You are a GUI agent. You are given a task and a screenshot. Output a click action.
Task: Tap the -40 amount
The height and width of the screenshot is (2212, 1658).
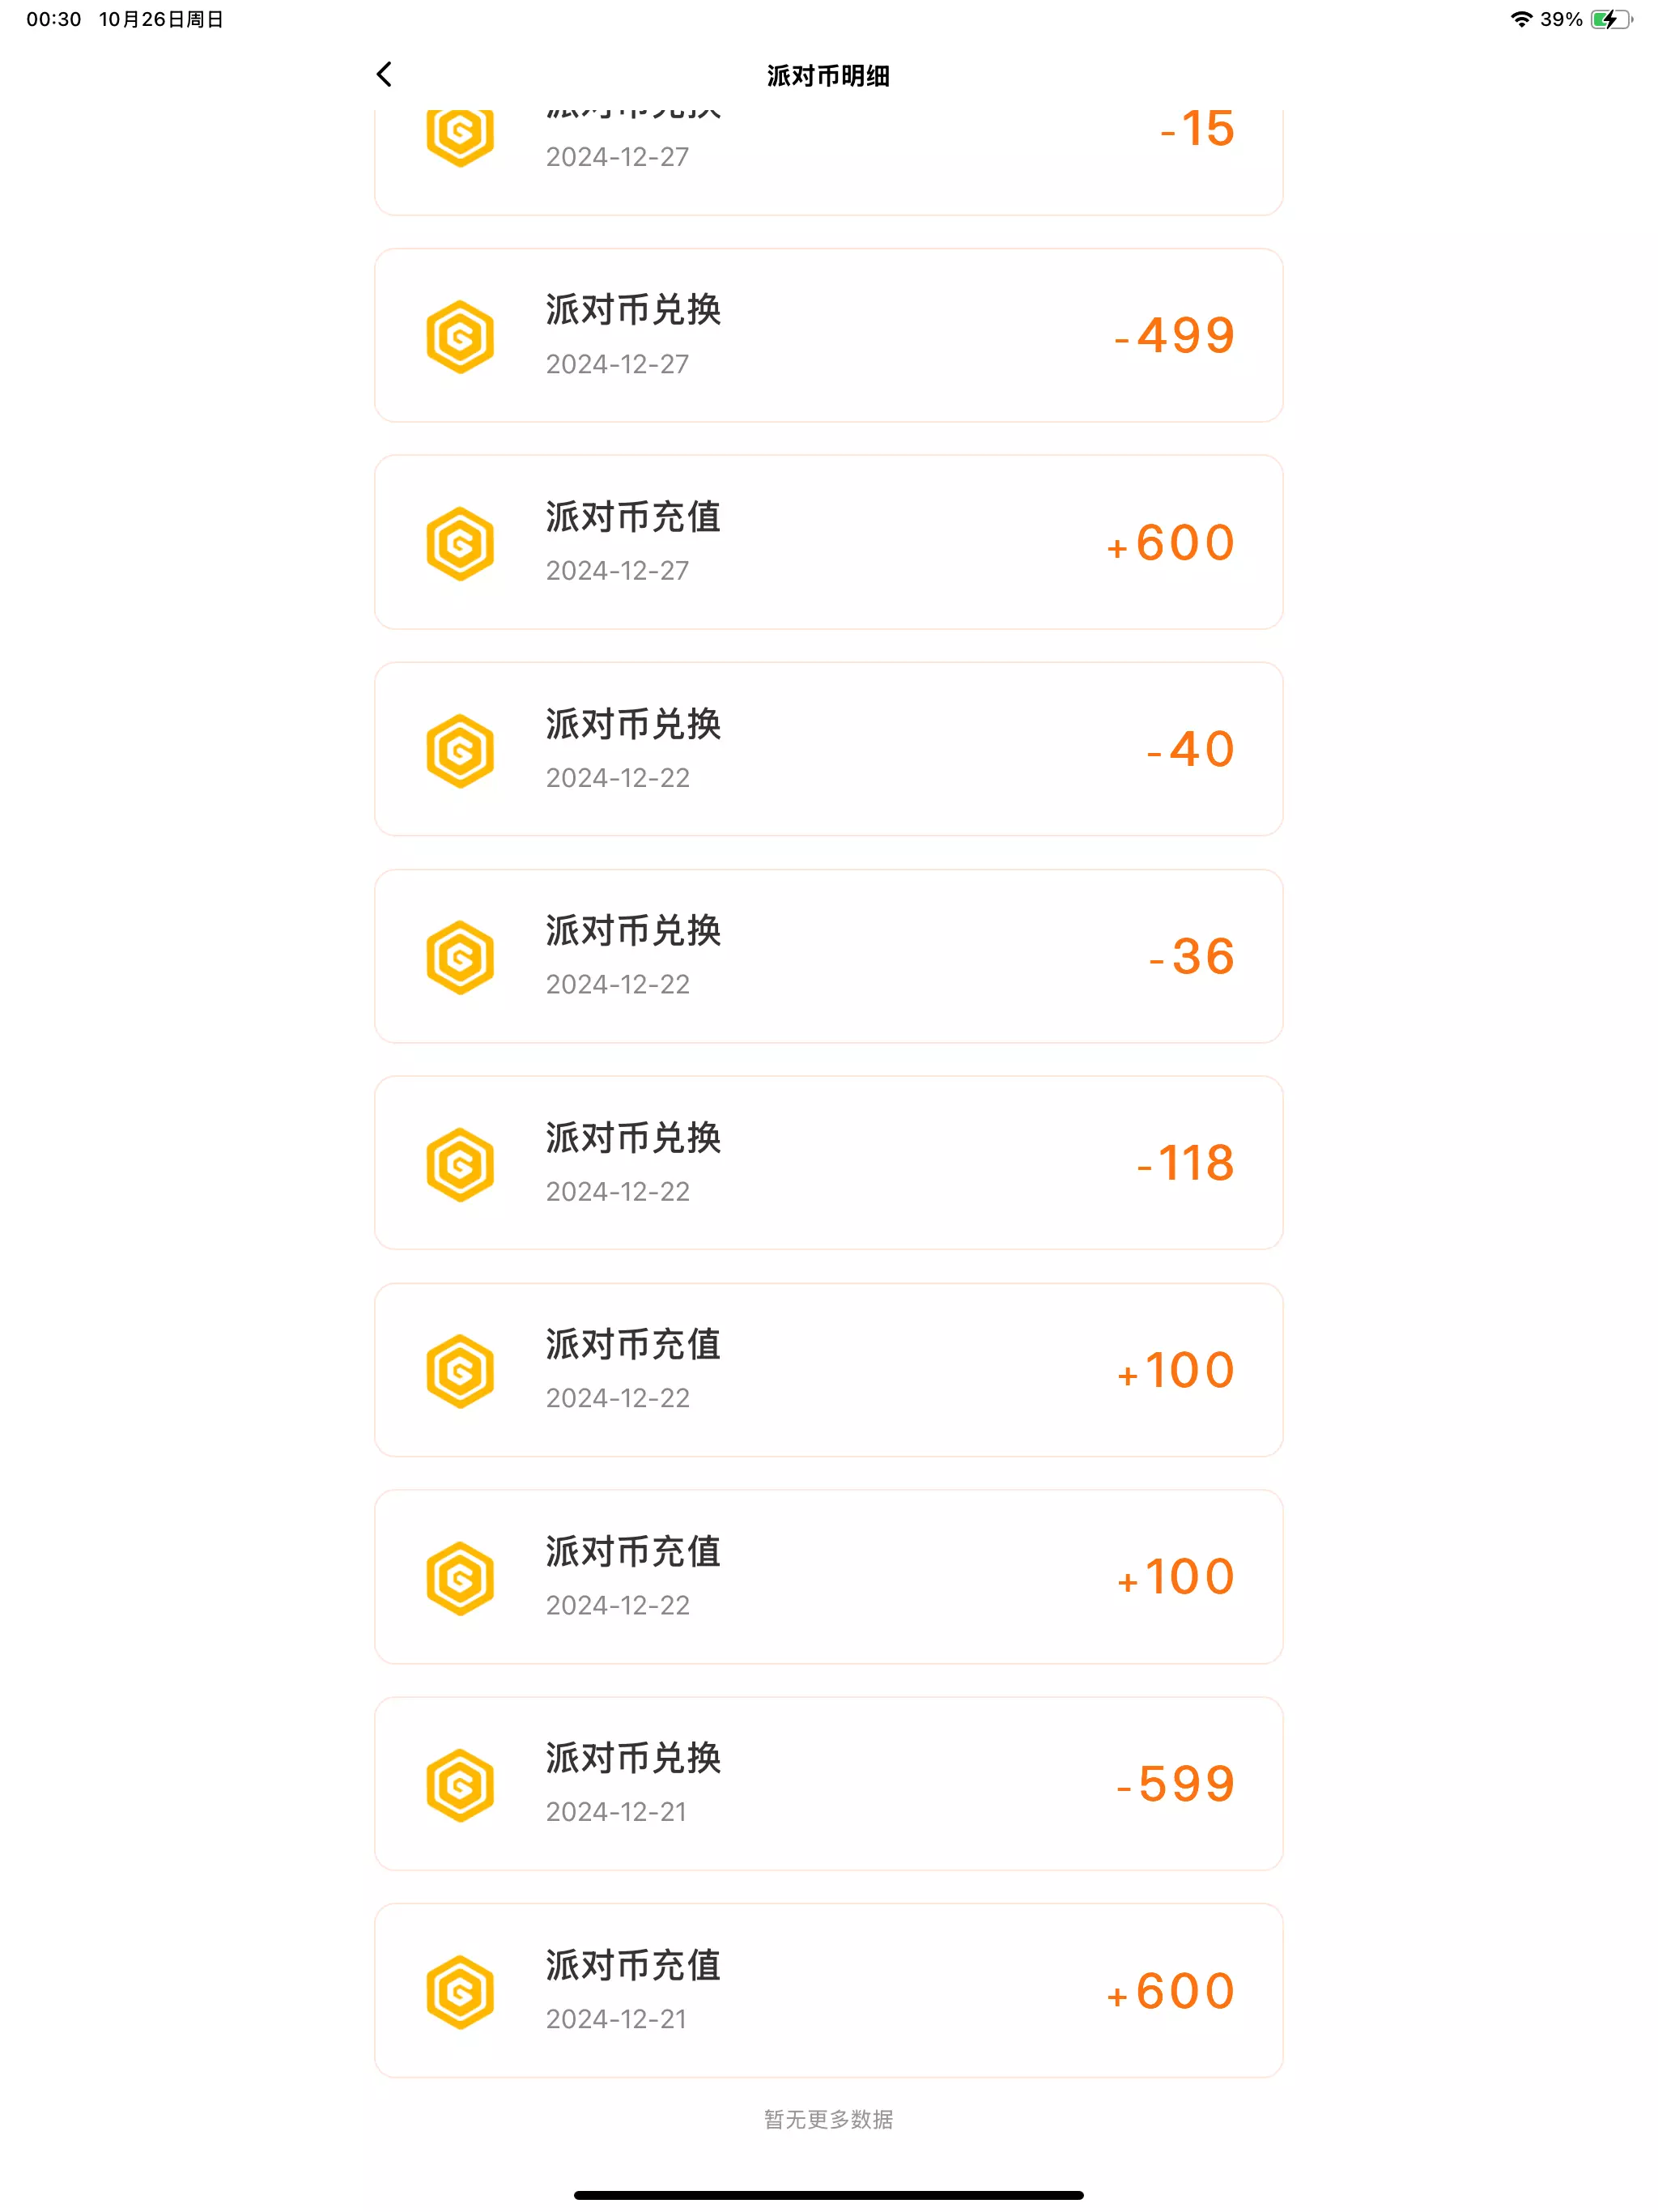point(1191,750)
